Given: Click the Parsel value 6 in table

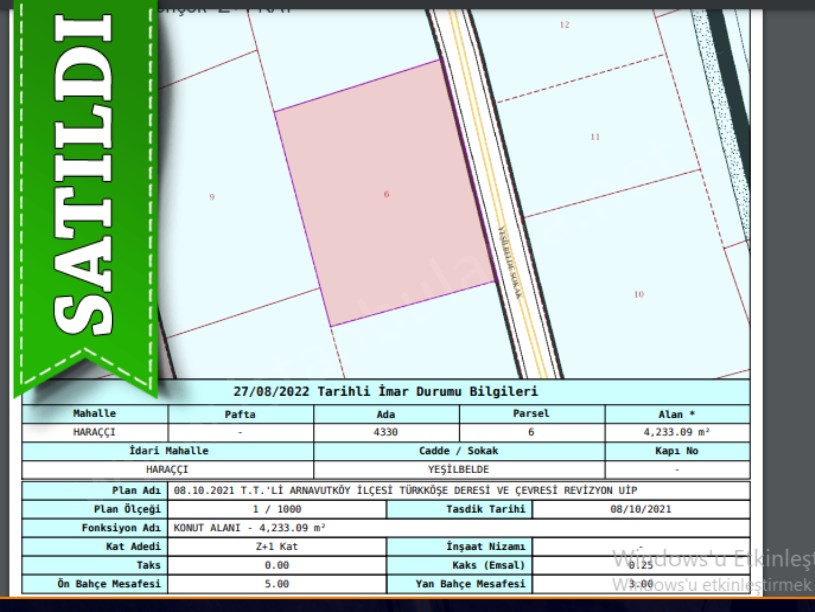Looking at the screenshot, I should (530, 432).
